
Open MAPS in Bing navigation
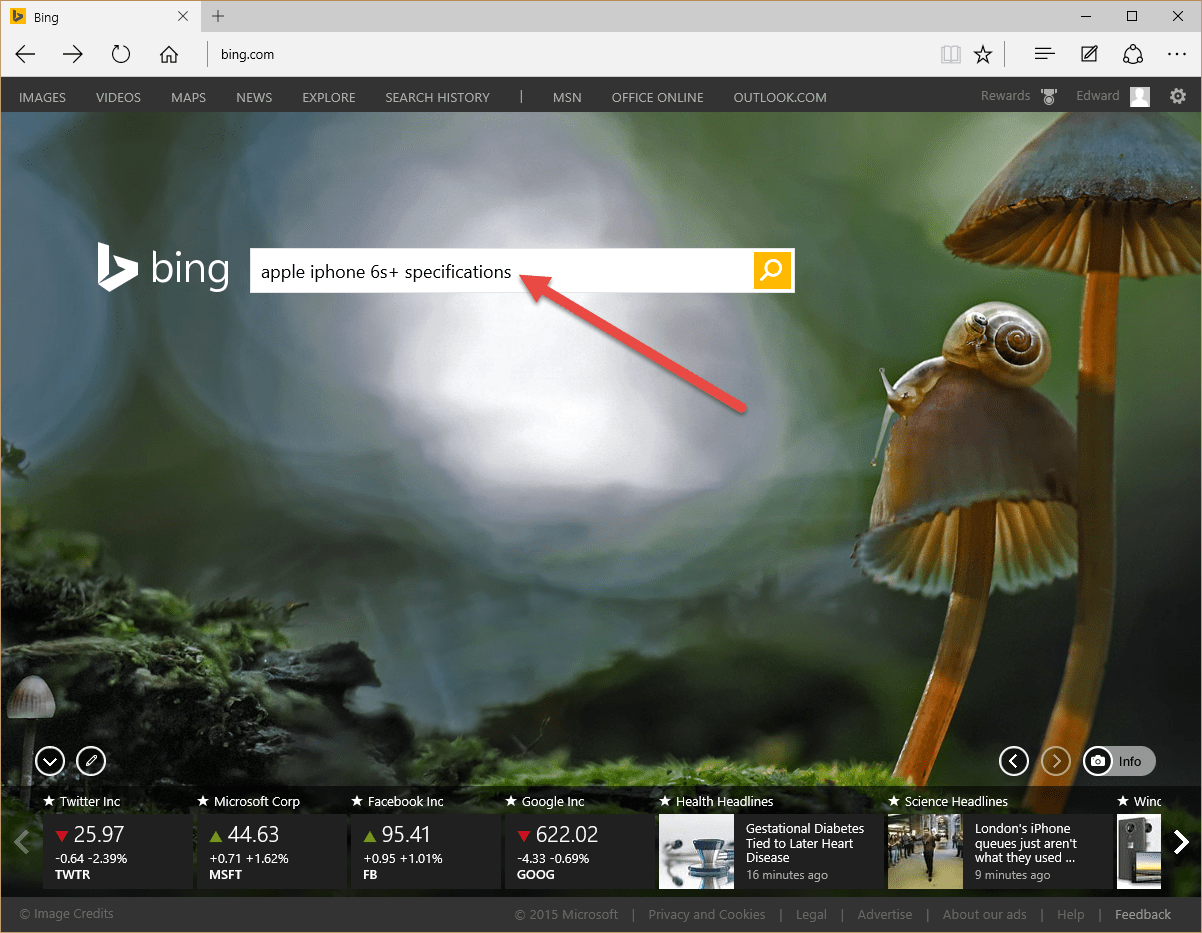tap(188, 97)
